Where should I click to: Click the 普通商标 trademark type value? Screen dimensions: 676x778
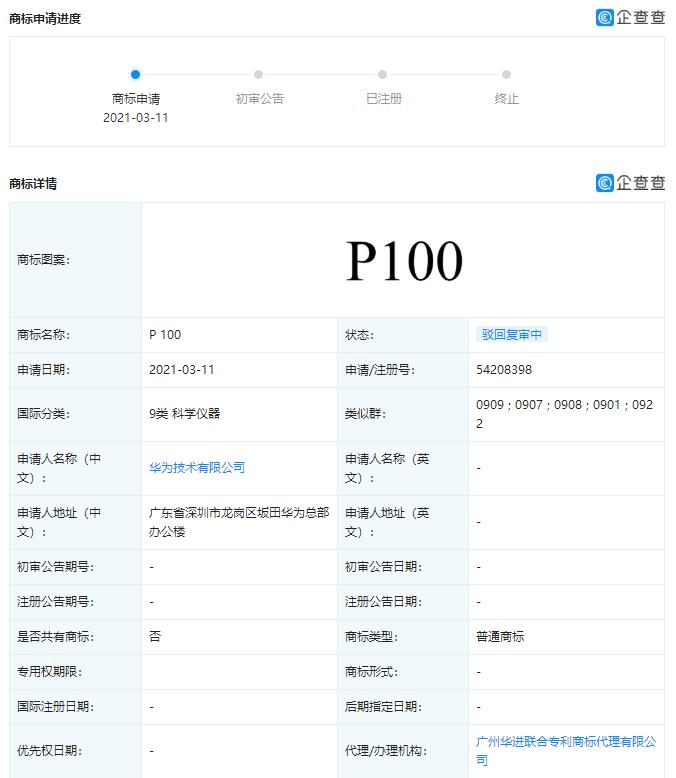point(500,637)
